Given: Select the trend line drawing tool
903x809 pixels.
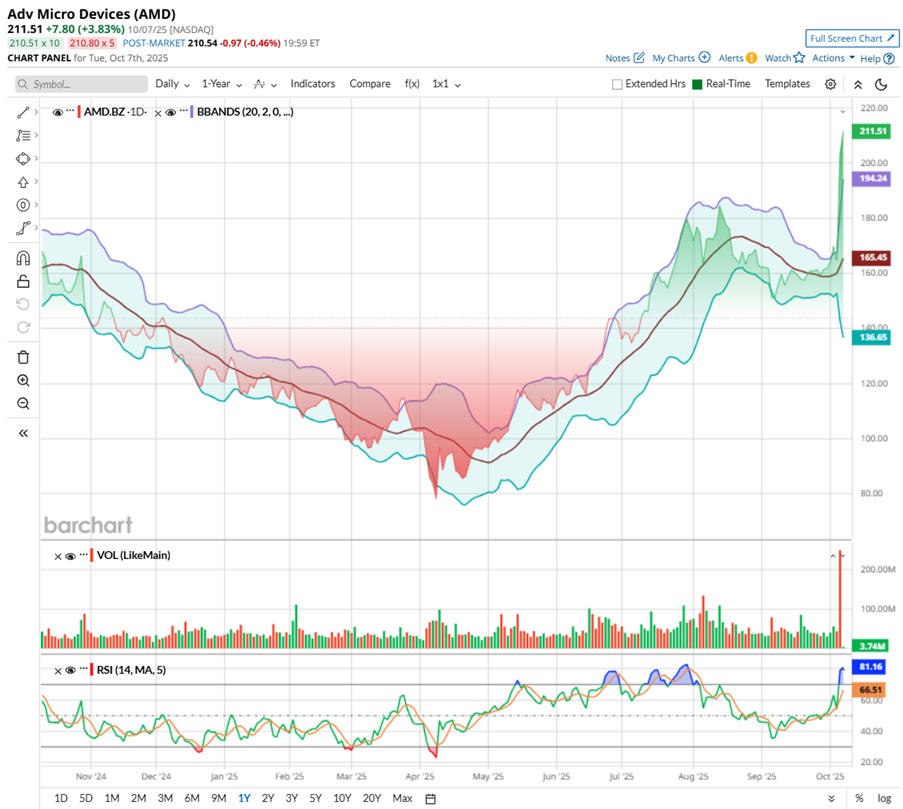Looking at the screenshot, I should 23,113.
